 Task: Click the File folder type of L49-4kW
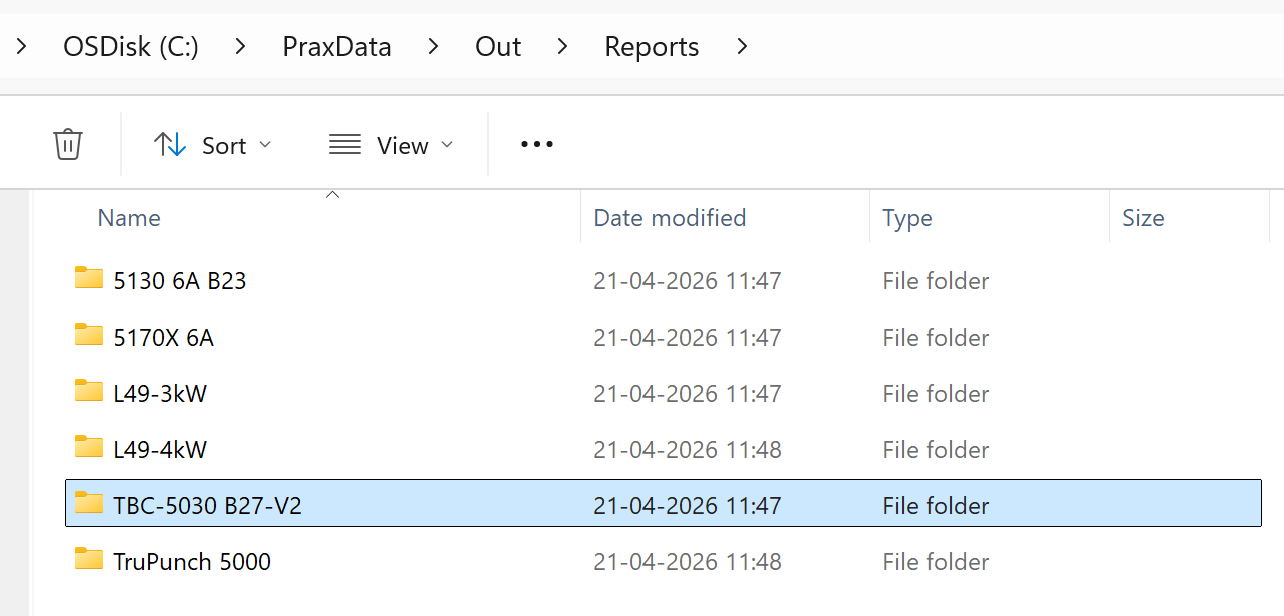[936, 450]
